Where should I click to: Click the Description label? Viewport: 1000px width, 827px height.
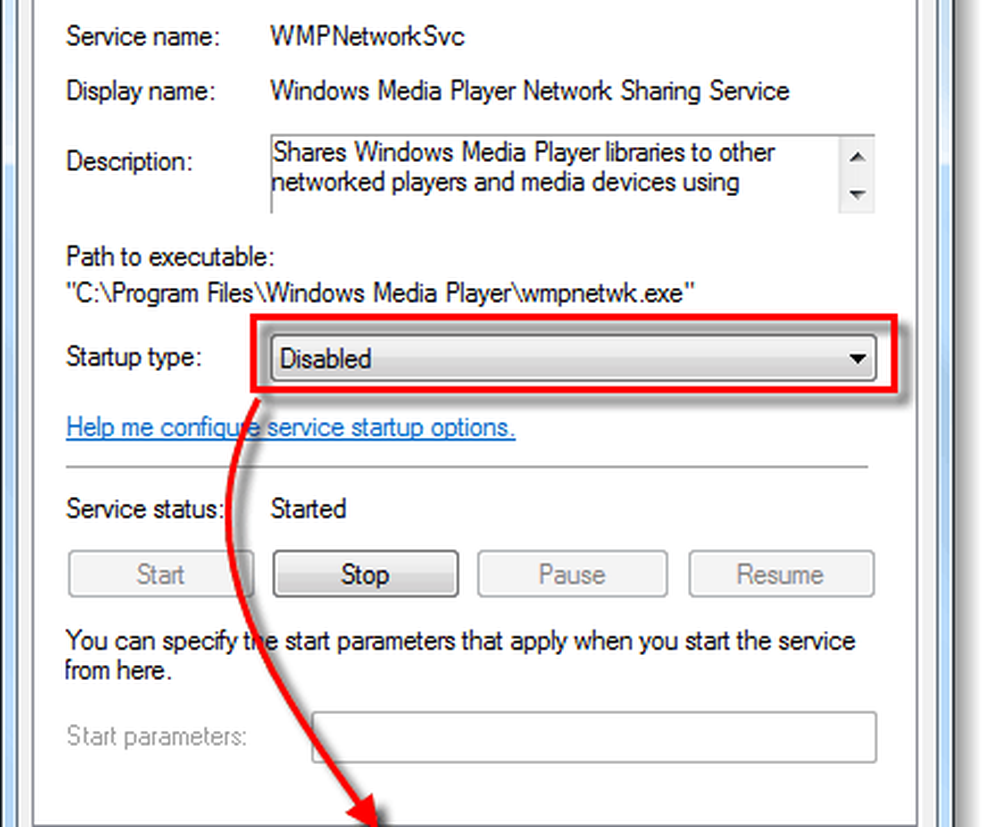point(129,162)
